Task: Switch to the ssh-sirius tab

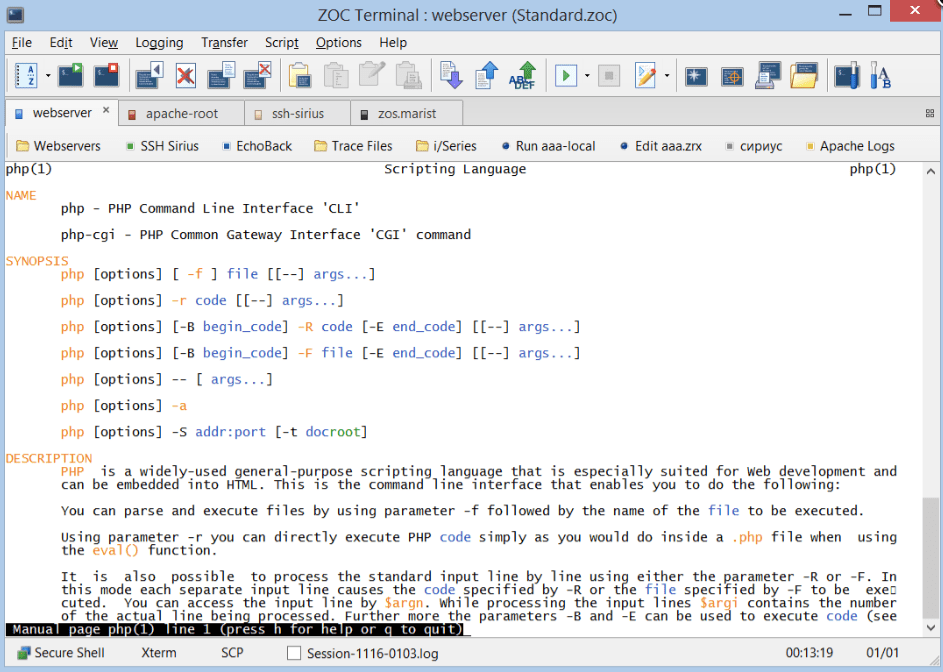Action: coord(298,114)
